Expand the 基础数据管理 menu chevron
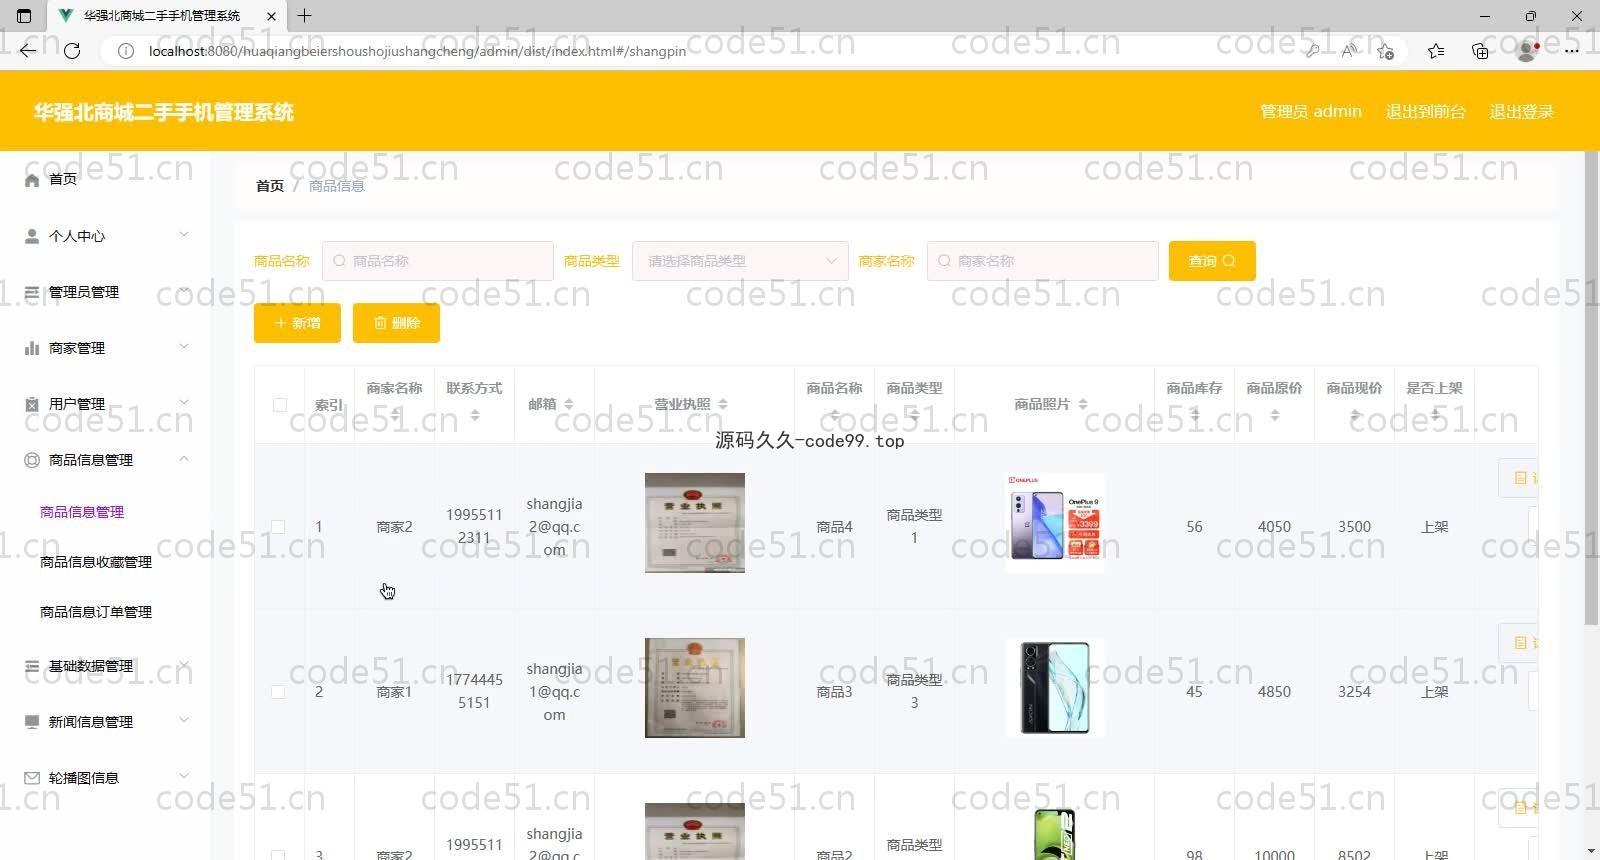Image resolution: width=1600 pixels, height=860 pixels. click(183, 665)
